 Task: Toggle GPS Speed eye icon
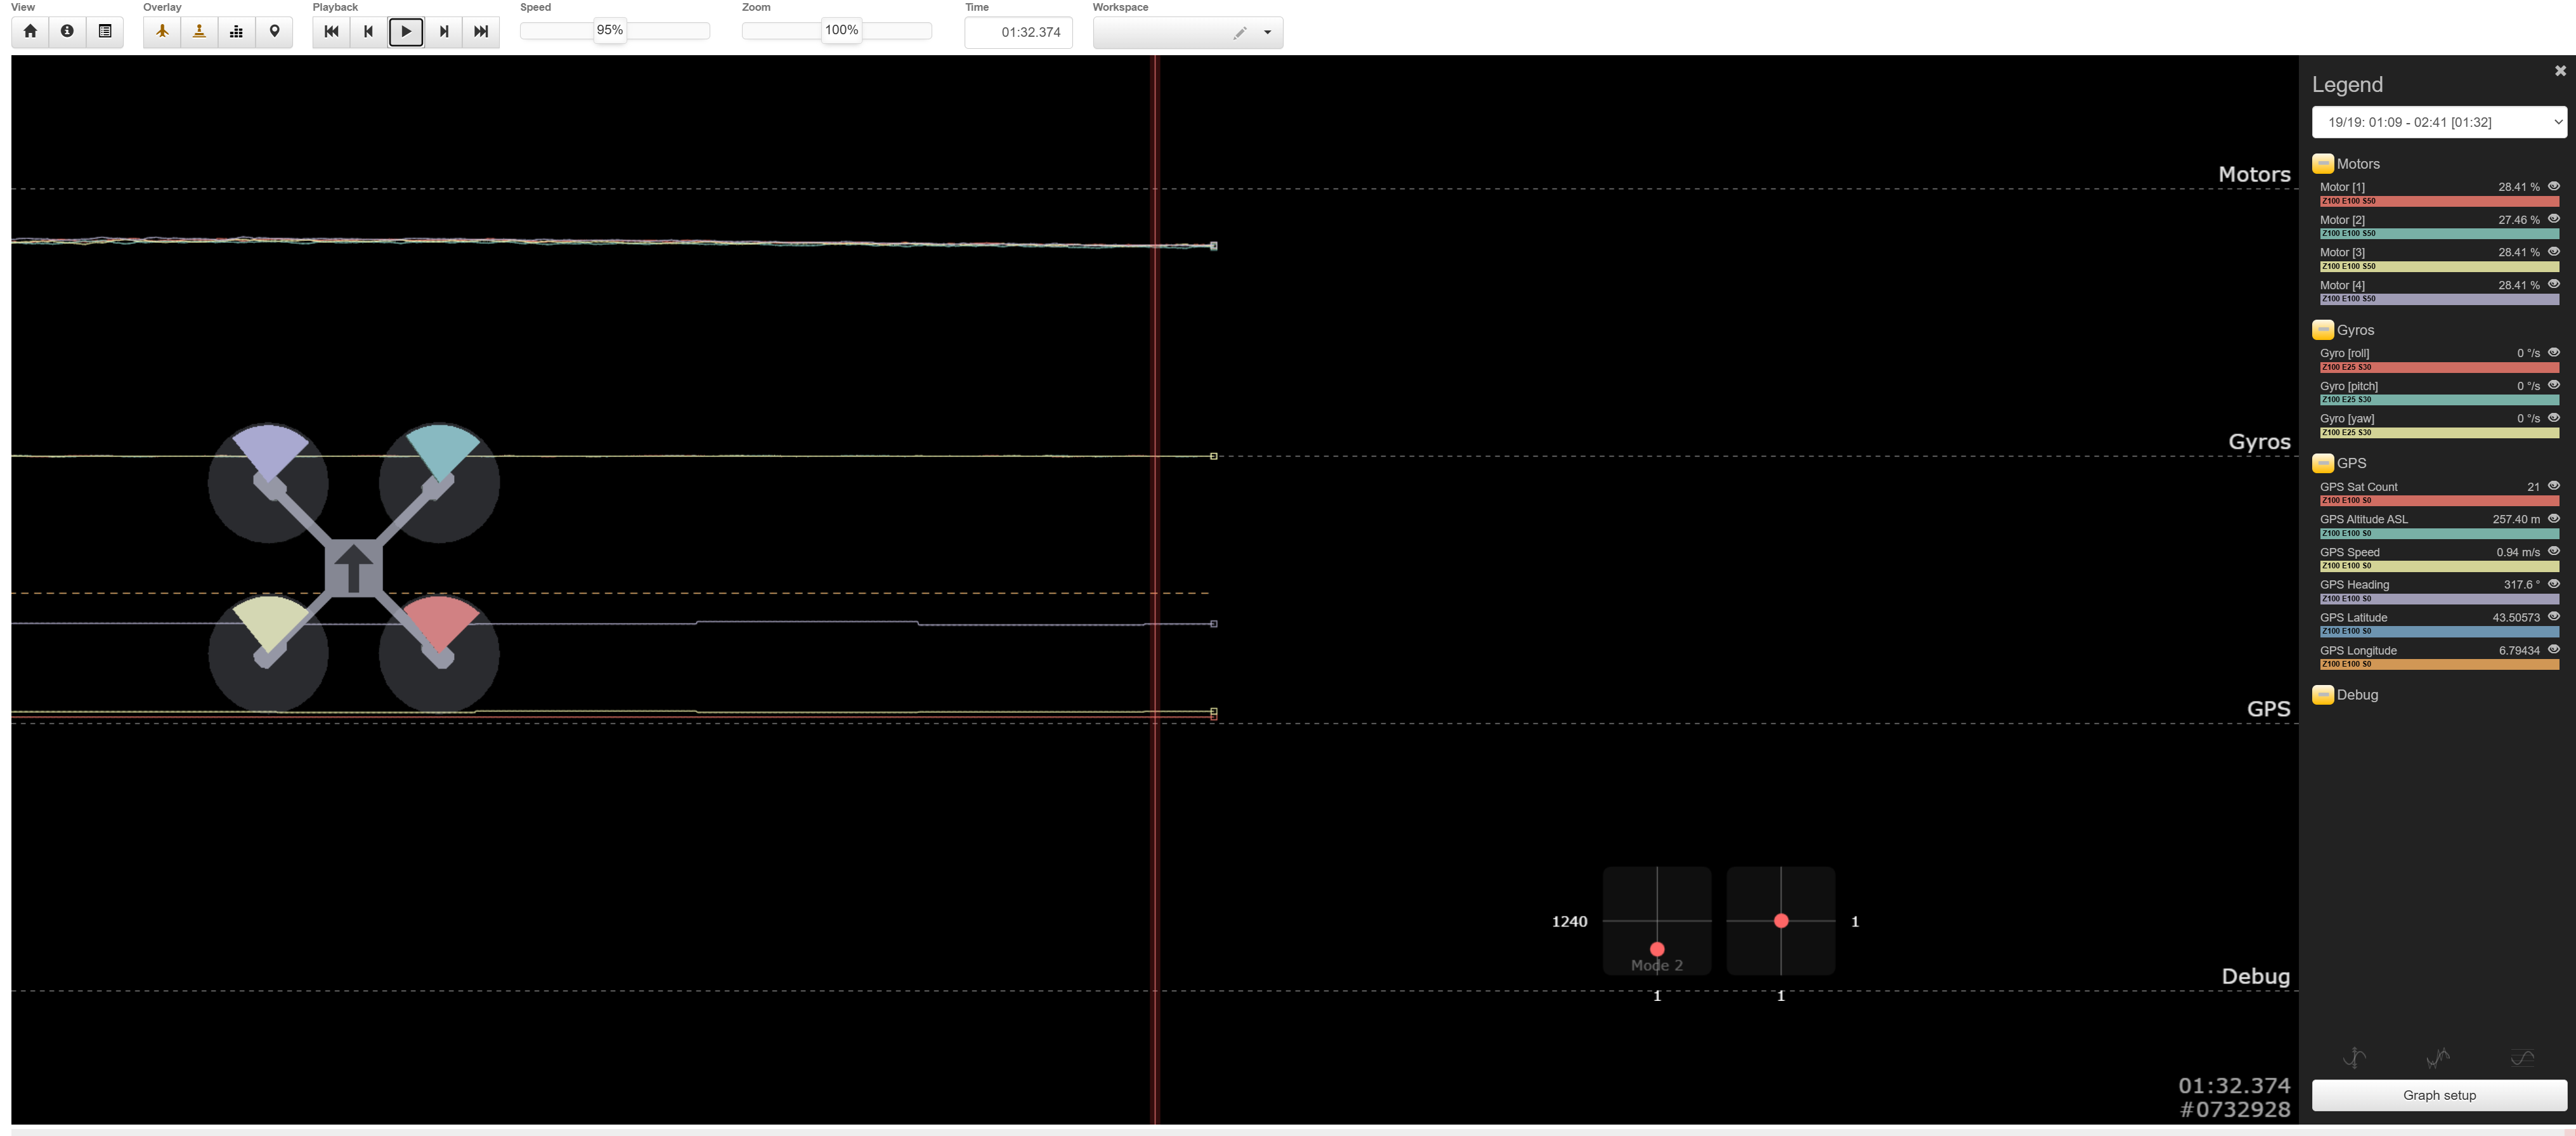[2553, 551]
